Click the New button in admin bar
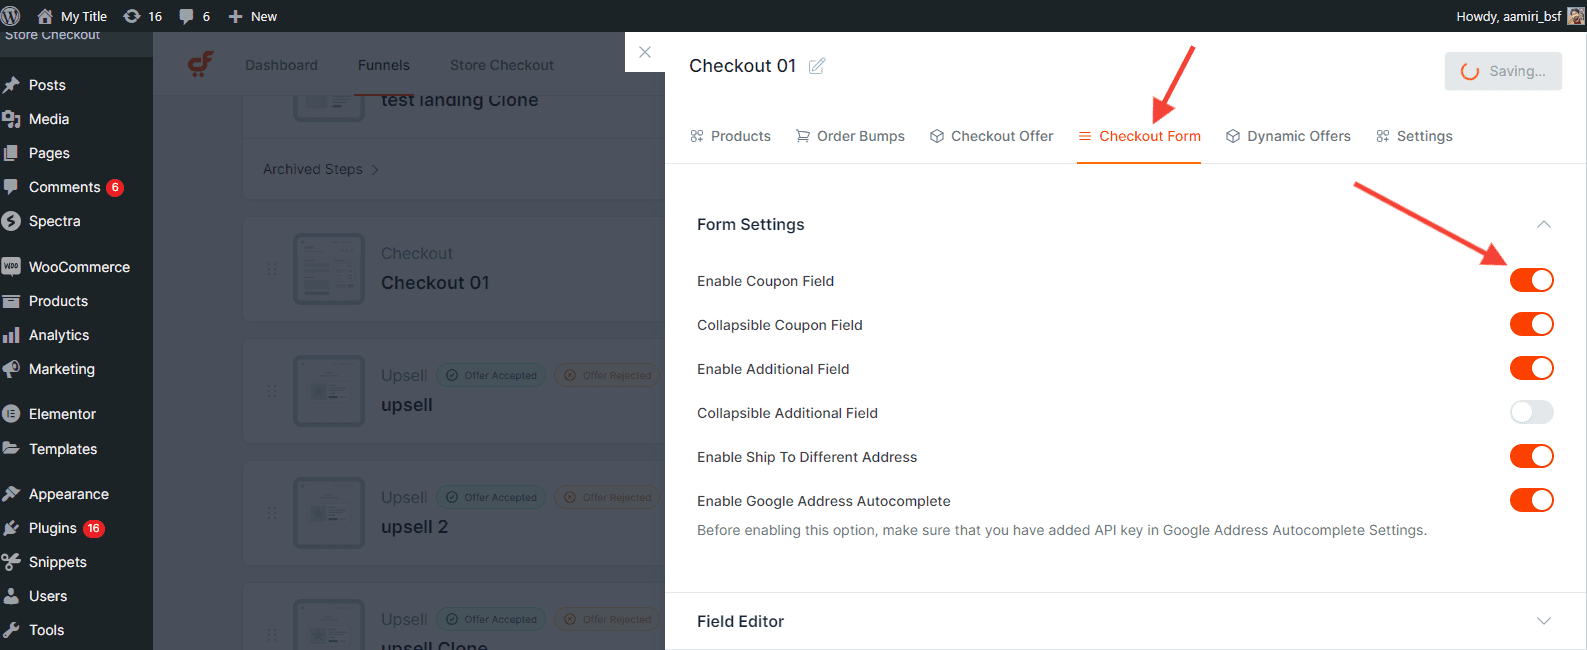Image resolution: width=1587 pixels, height=650 pixels. tap(253, 16)
